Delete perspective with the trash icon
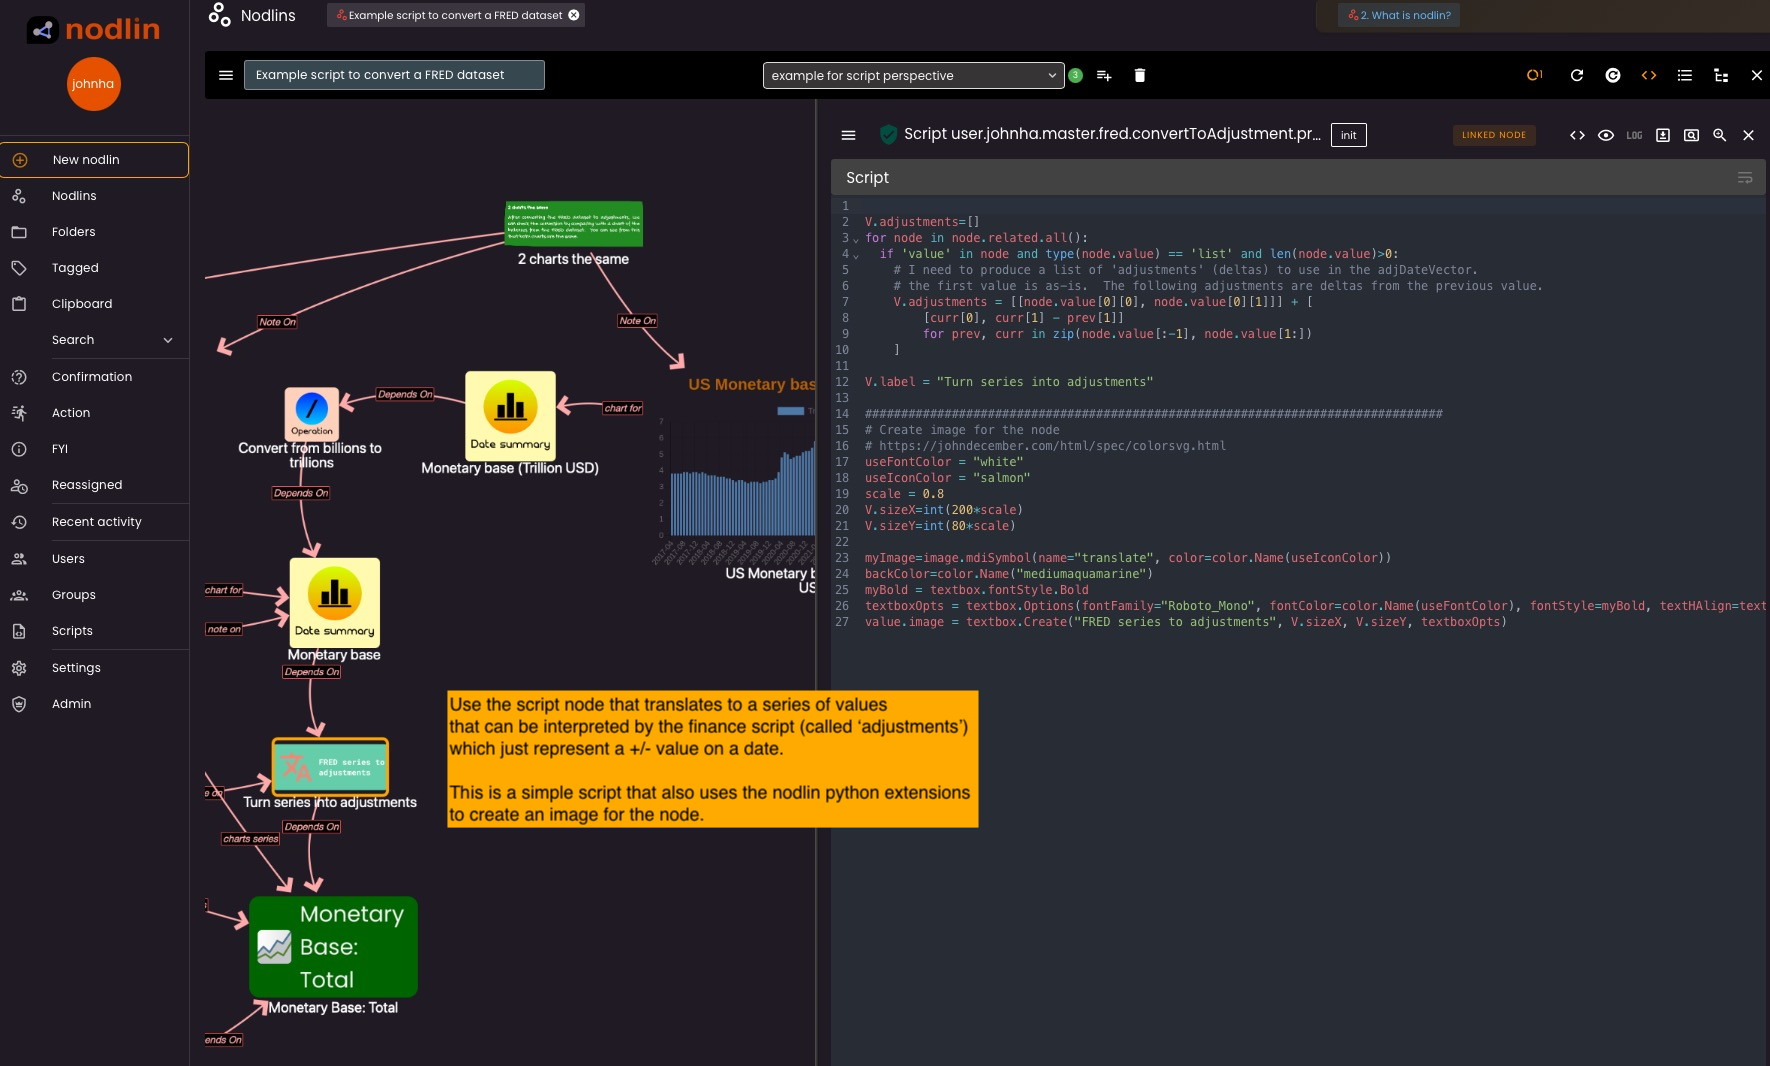This screenshot has width=1770, height=1066. point(1139,76)
